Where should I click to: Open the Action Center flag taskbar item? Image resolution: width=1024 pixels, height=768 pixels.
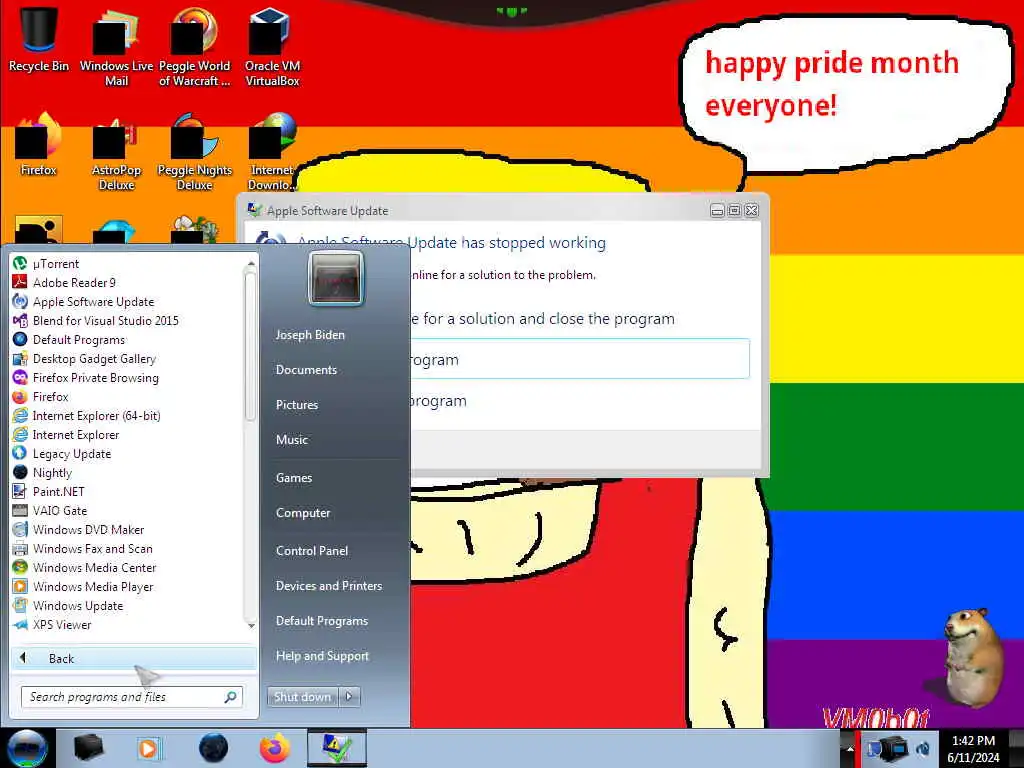[x=337, y=748]
